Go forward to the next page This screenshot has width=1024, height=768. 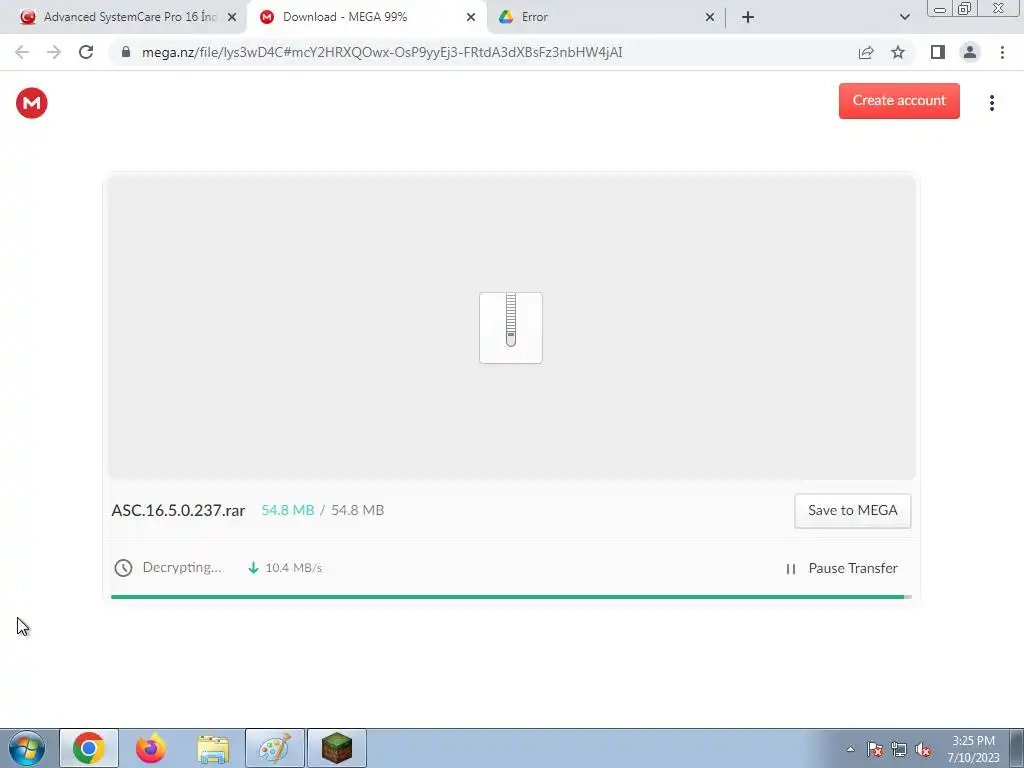(x=54, y=52)
